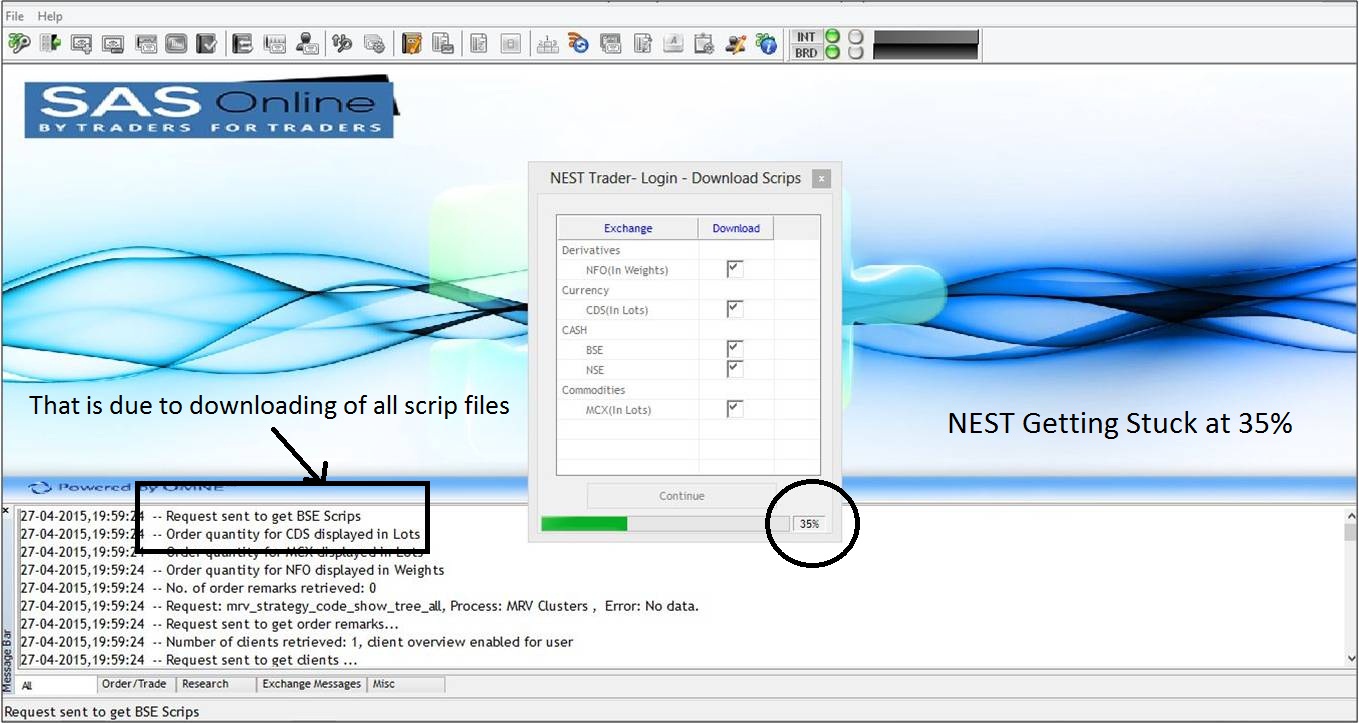Click the dark panel with list lines icon
The width and height of the screenshot is (1359, 723).
242,44
